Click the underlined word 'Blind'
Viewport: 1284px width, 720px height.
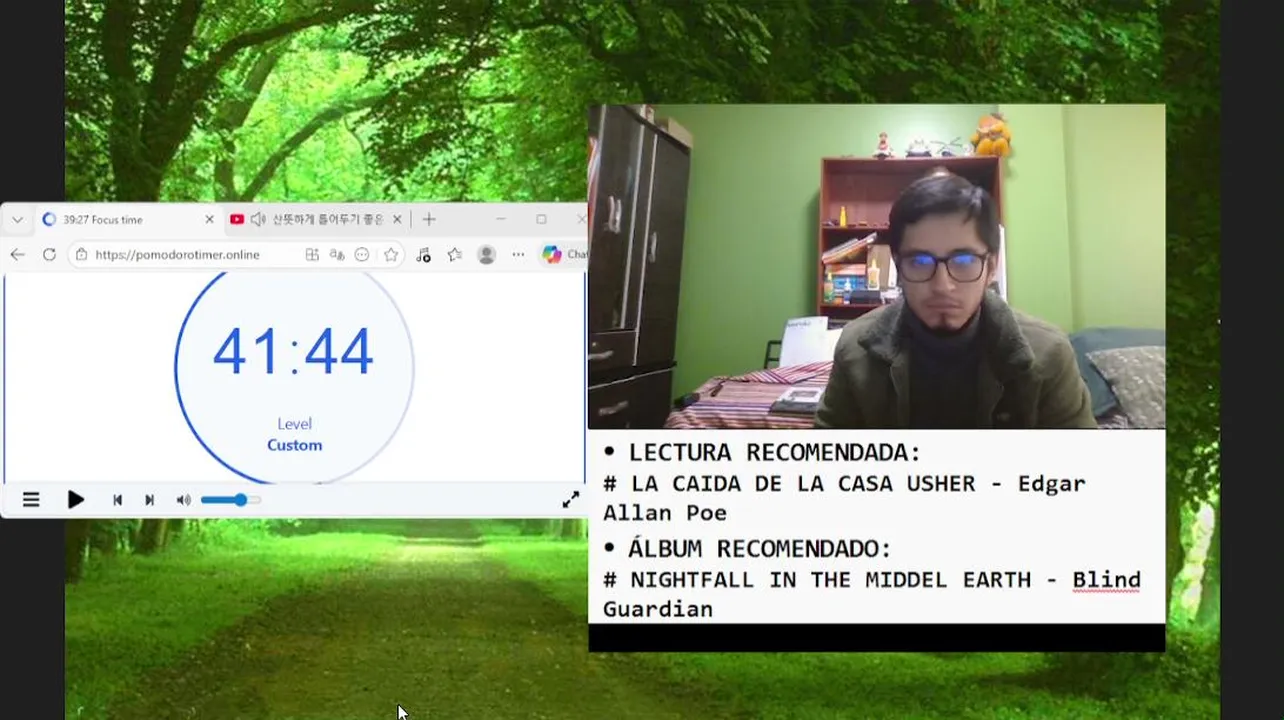[1106, 580]
